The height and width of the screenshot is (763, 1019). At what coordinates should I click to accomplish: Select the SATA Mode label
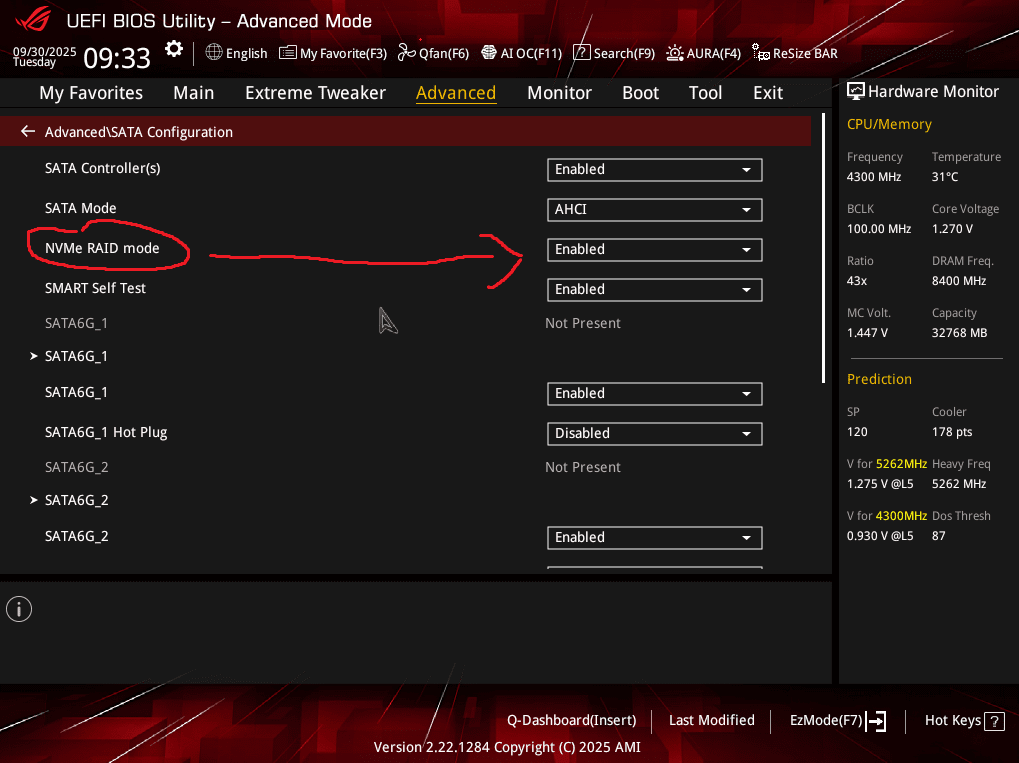click(x=81, y=208)
